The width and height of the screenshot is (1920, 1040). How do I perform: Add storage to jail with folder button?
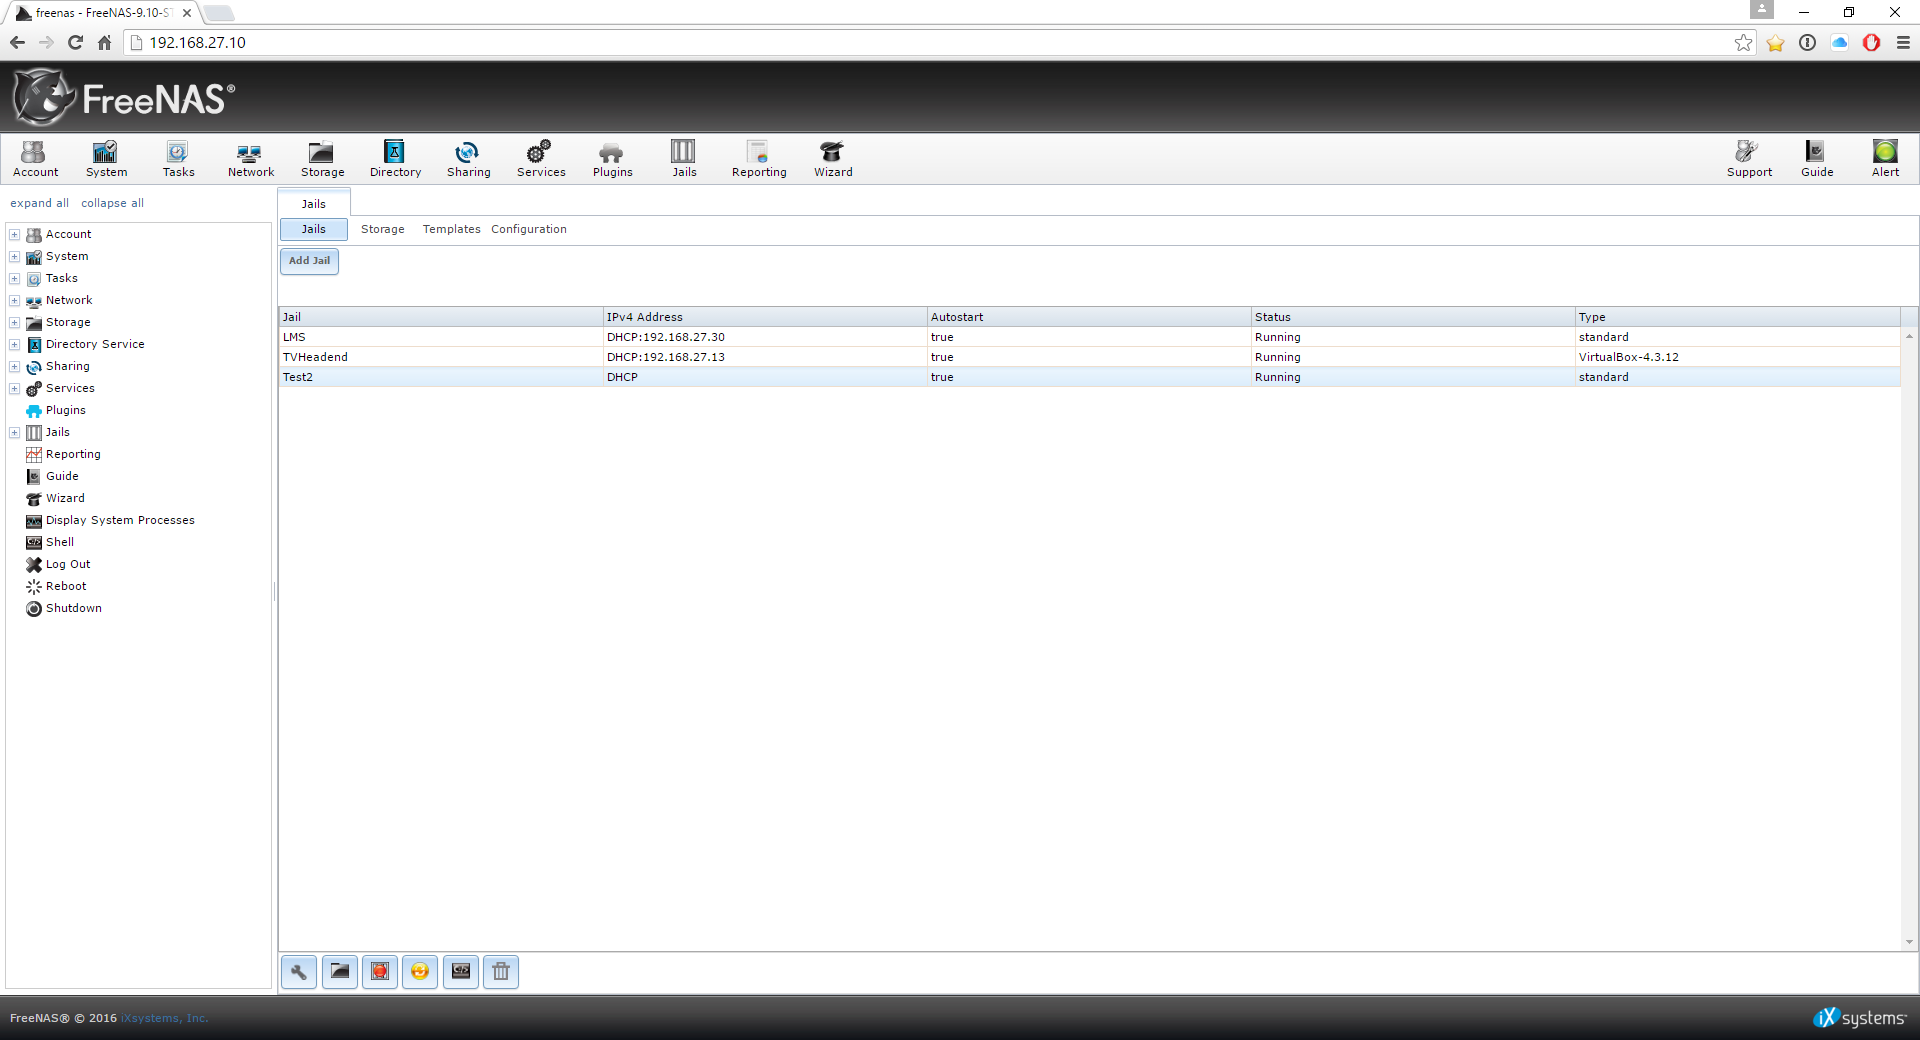coord(340,972)
